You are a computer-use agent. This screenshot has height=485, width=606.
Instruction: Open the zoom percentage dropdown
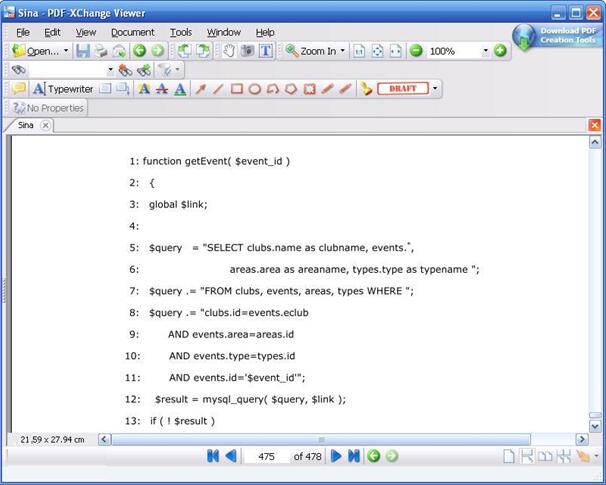tap(486, 51)
